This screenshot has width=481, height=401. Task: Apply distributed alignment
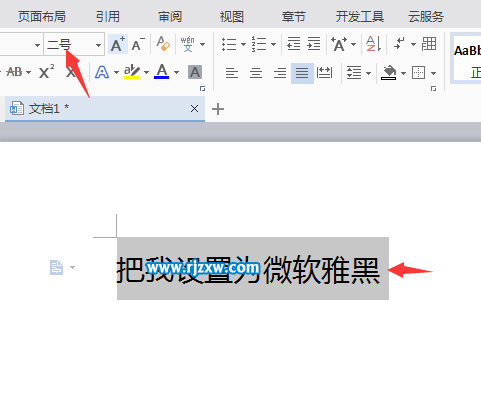324,73
